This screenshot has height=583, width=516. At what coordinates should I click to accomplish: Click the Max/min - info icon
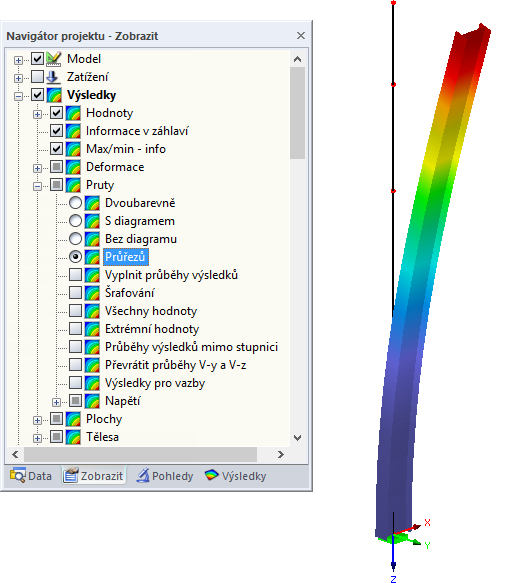click(x=73, y=149)
